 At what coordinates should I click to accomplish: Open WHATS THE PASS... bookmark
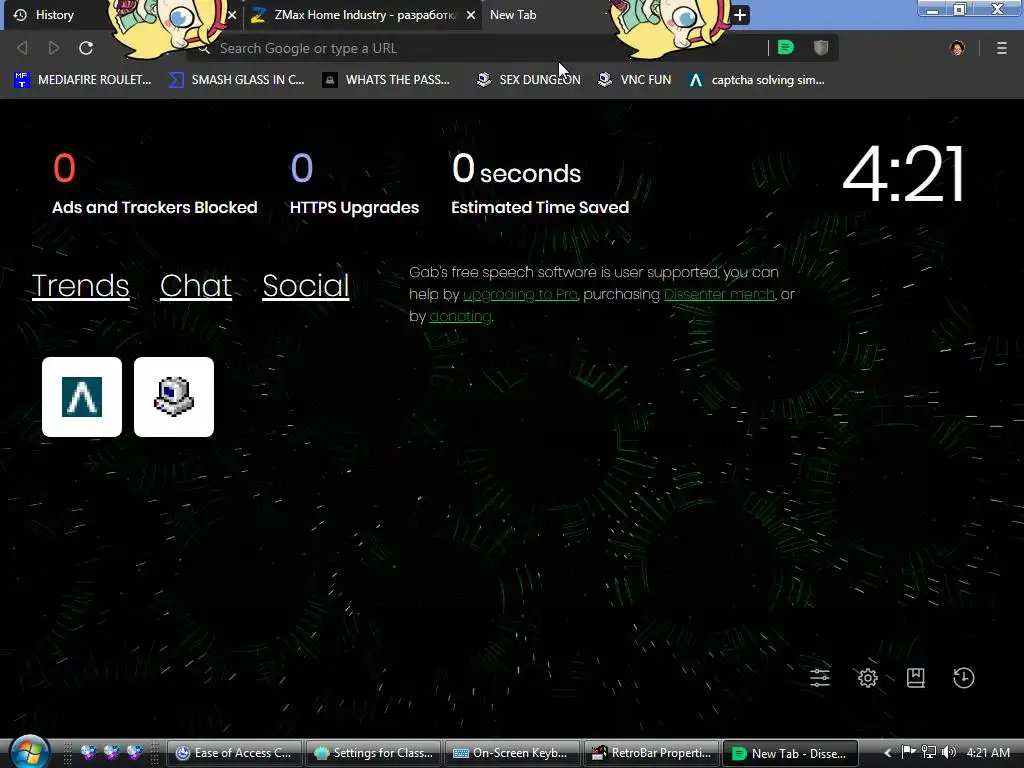tap(387, 80)
